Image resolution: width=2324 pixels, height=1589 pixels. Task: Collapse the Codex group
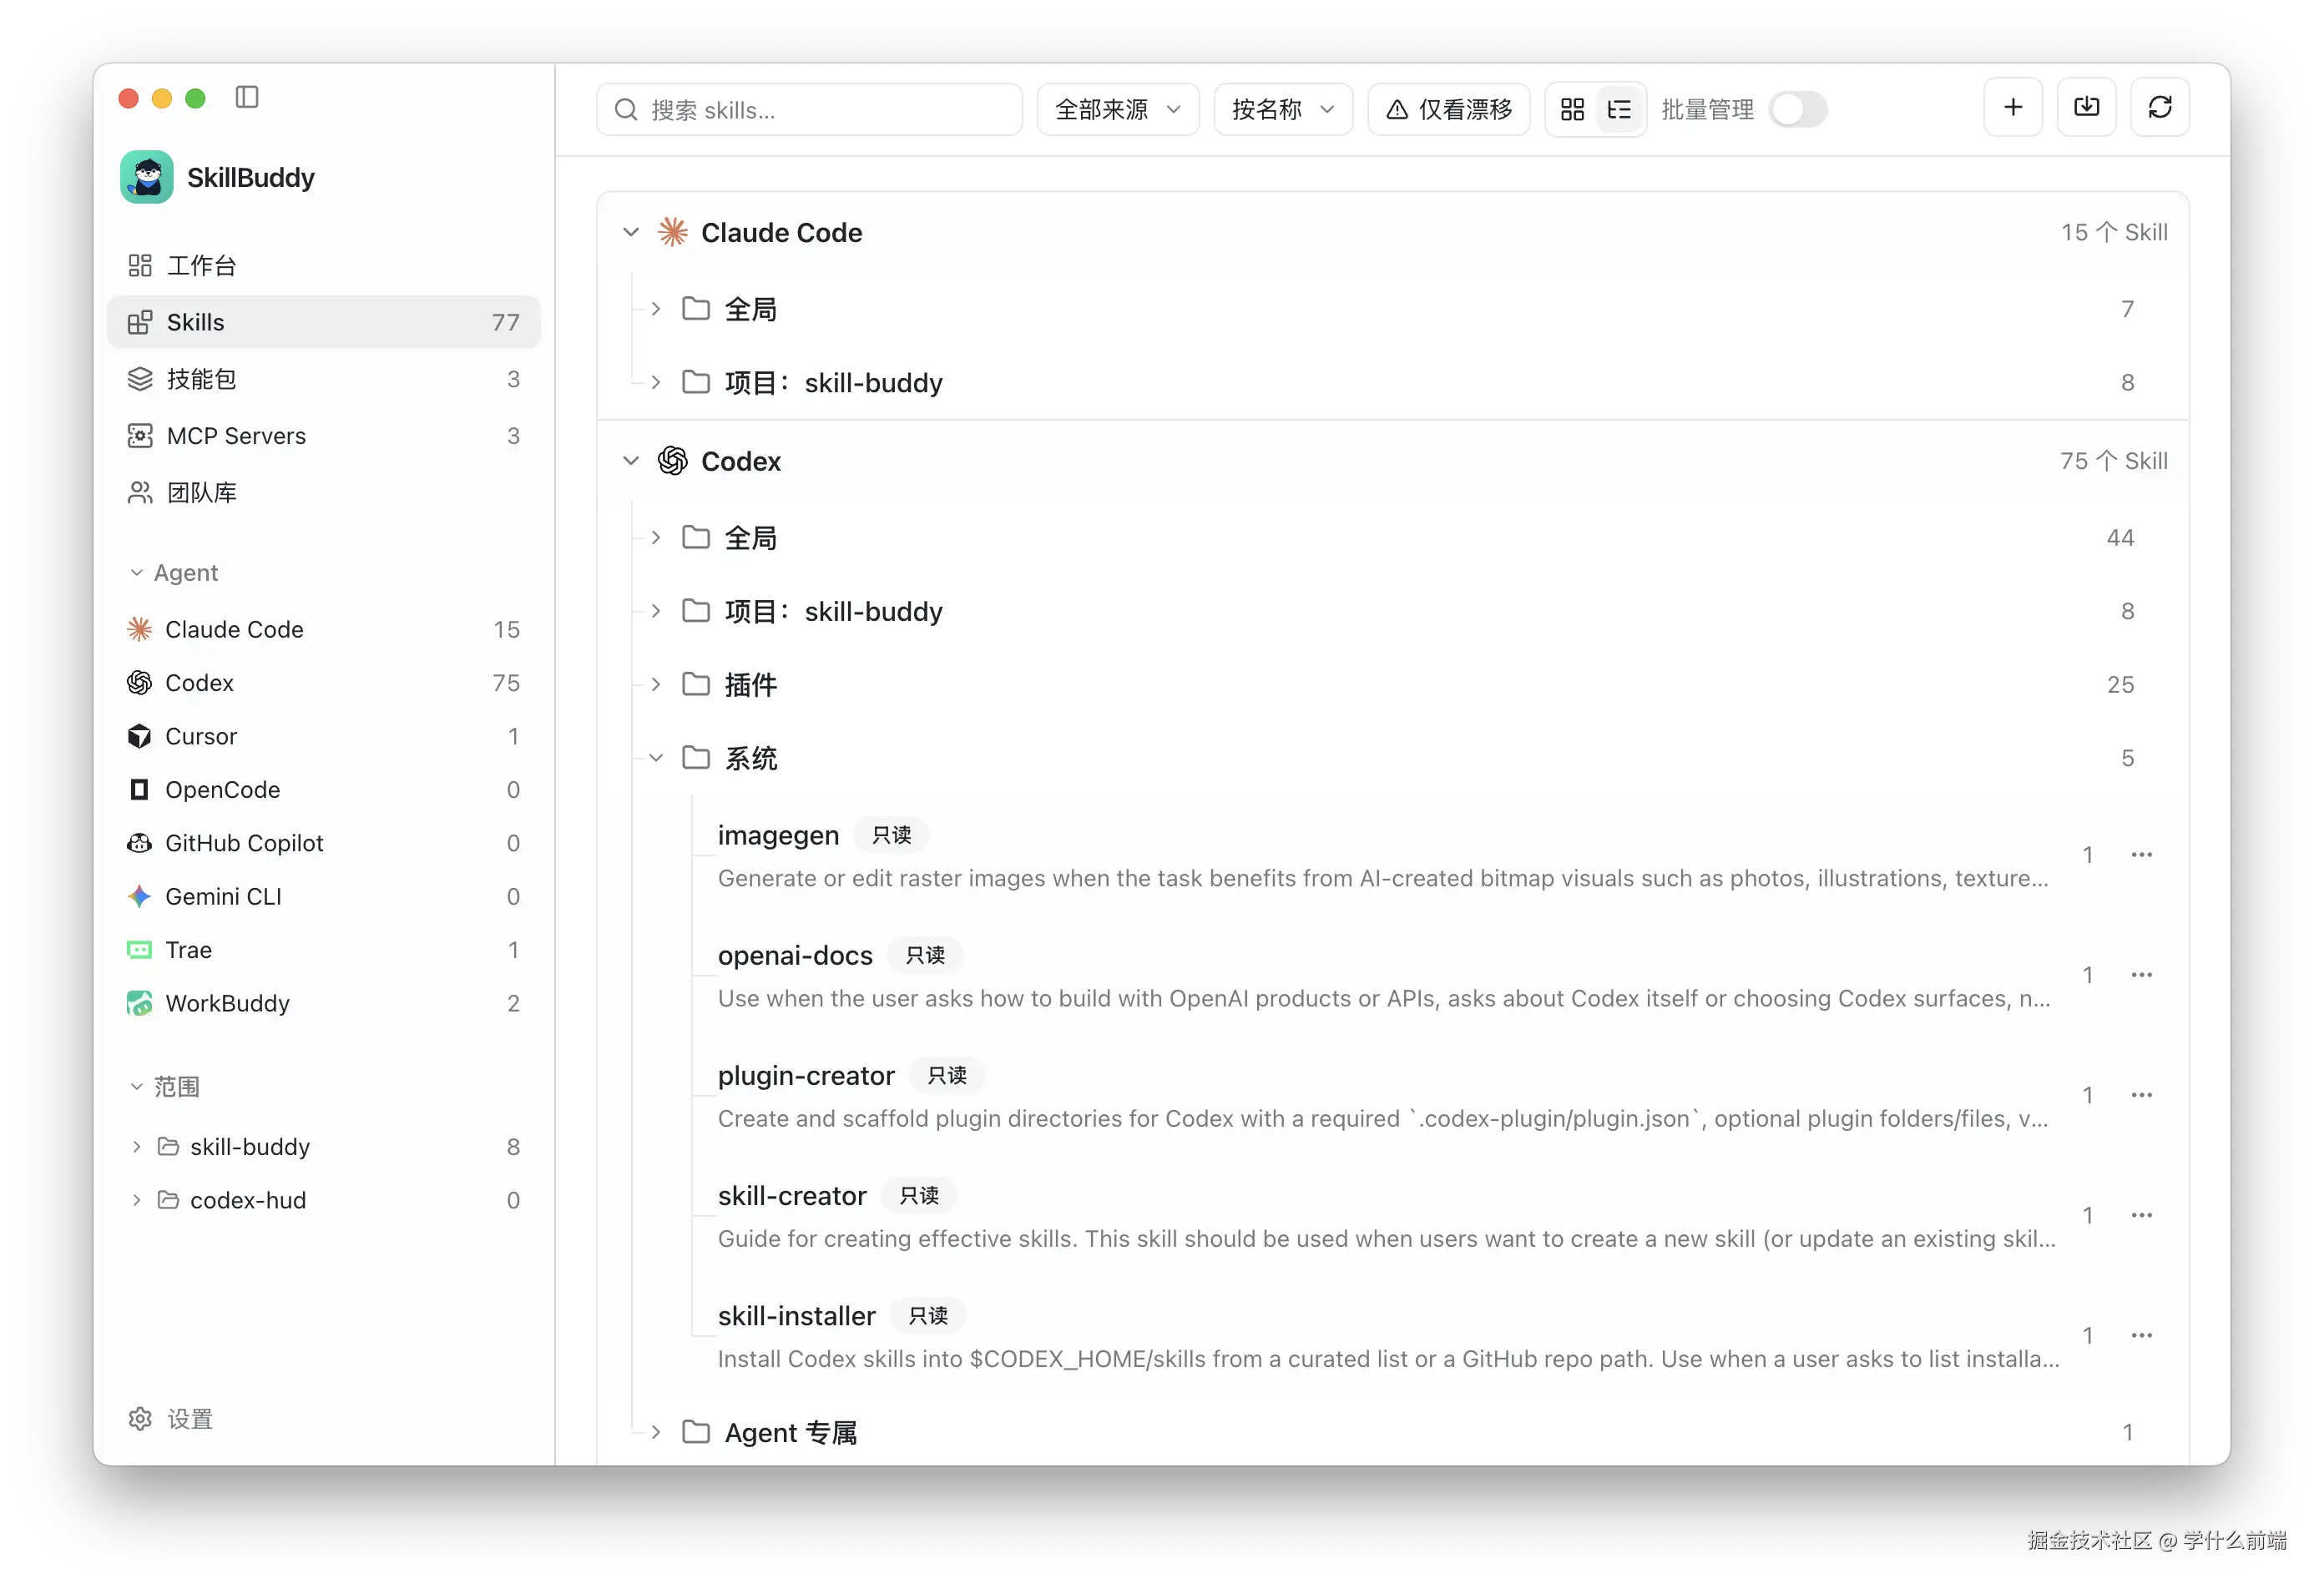[x=631, y=461]
